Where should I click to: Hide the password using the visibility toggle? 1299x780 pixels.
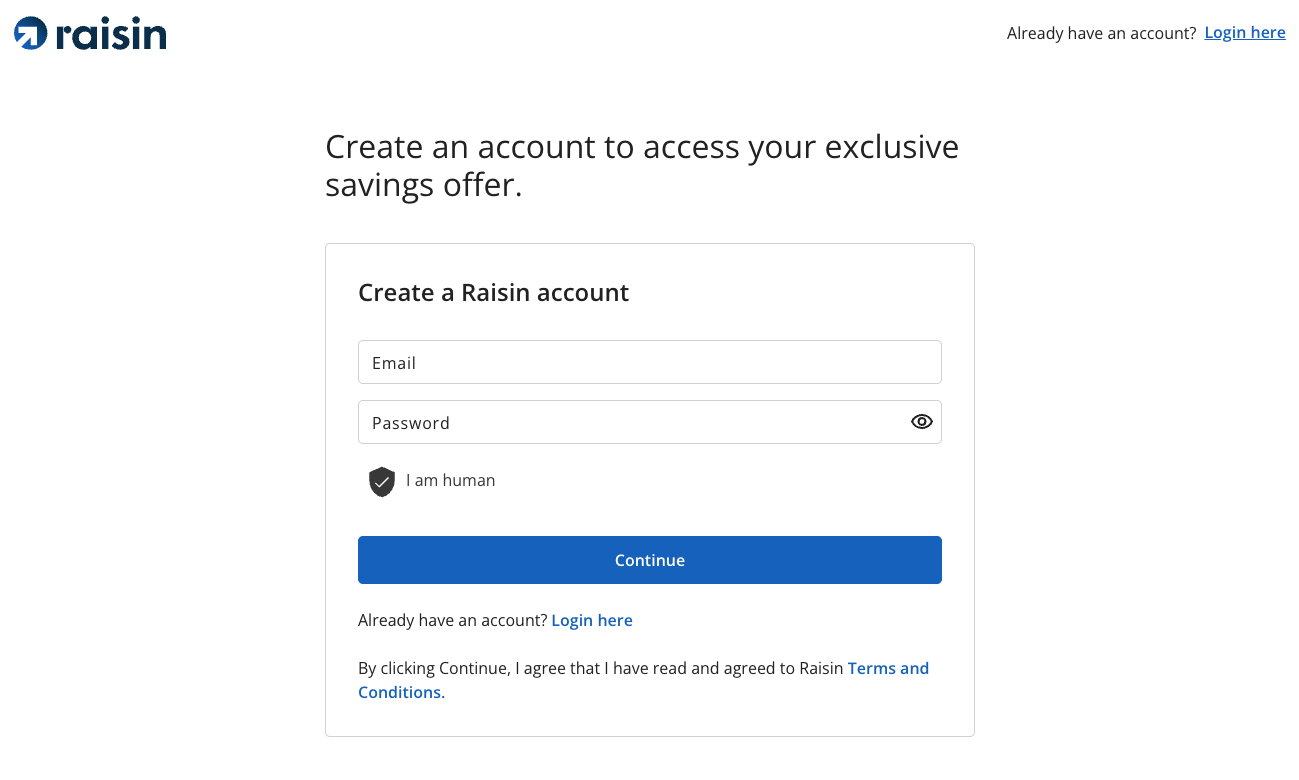[x=921, y=421]
